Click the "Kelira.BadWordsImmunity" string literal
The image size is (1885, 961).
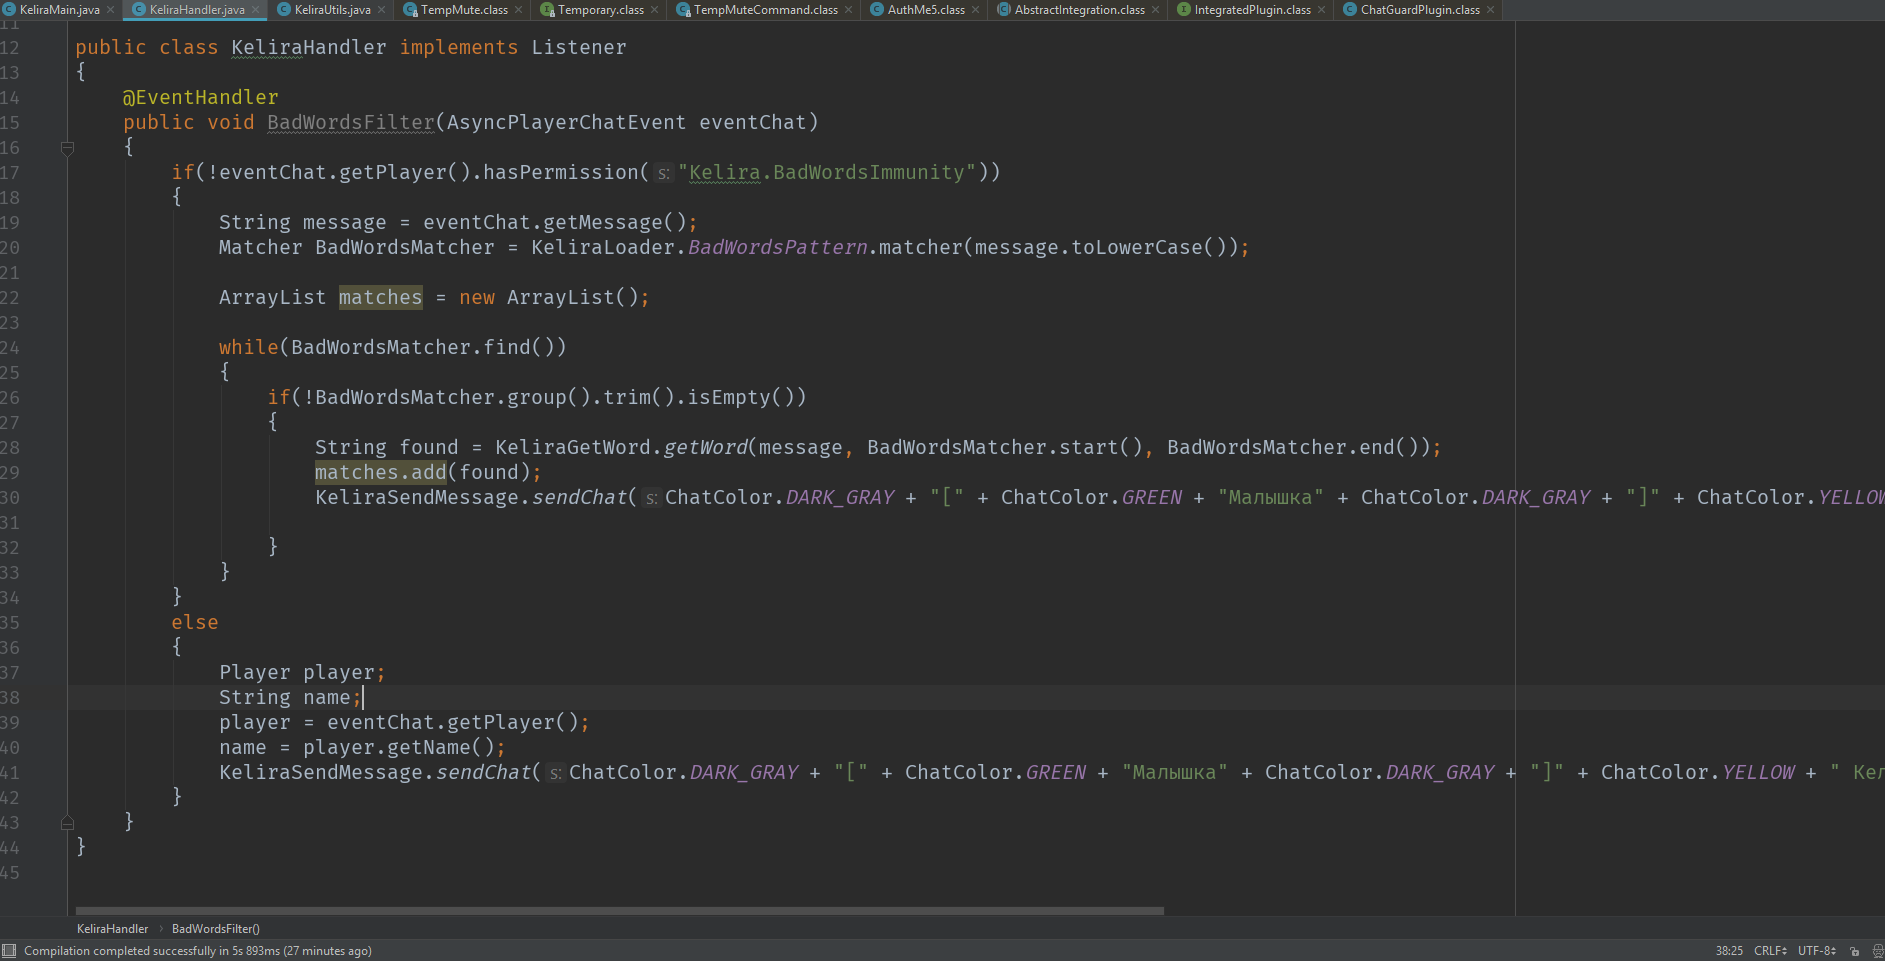(x=827, y=172)
